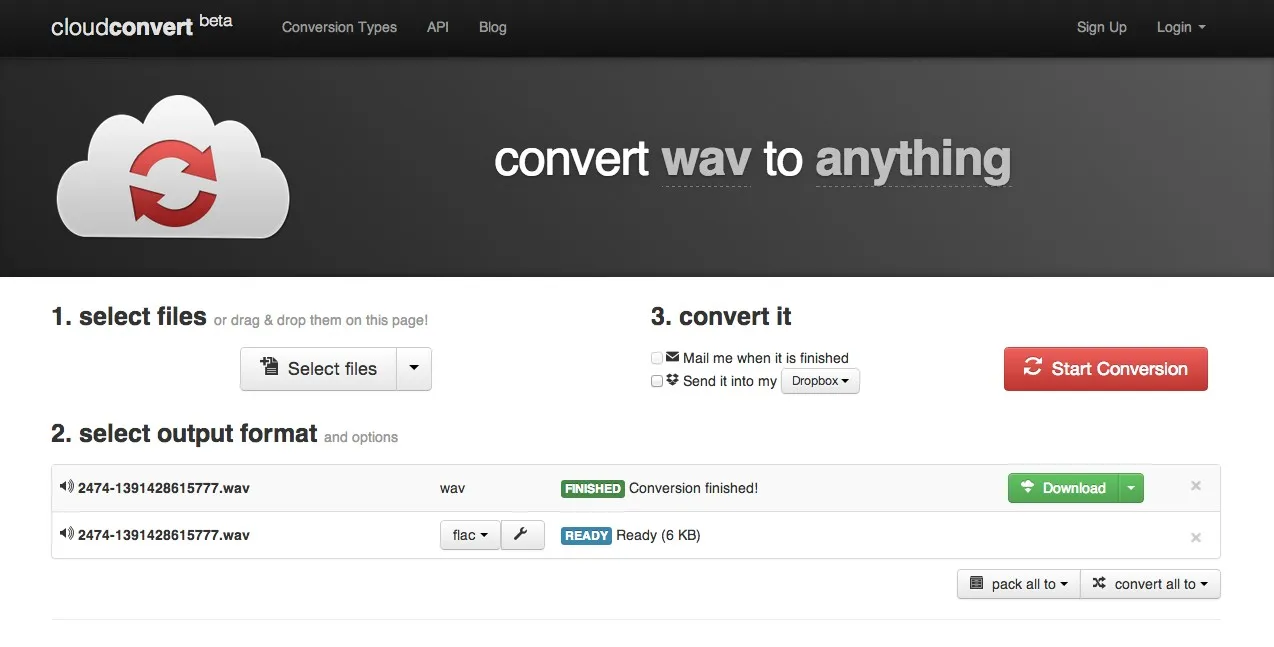Click "Conversion finished!" status text
The height and width of the screenshot is (647, 1274).
[693, 488]
